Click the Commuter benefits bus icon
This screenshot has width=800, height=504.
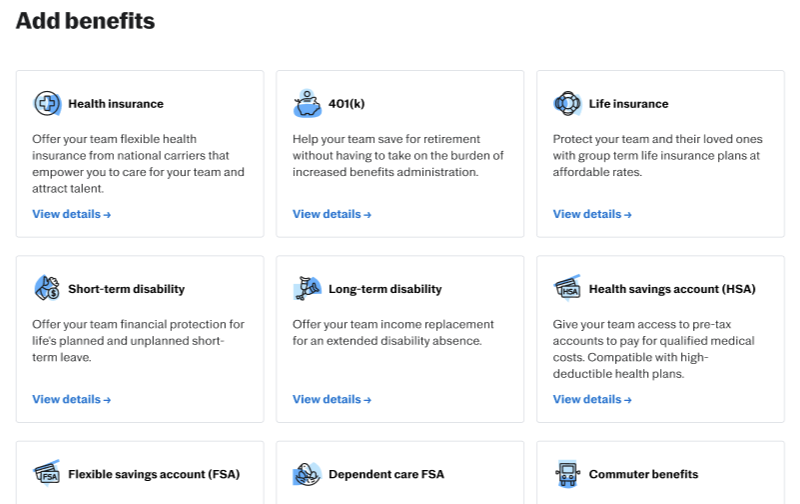pyautogui.click(x=567, y=474)
